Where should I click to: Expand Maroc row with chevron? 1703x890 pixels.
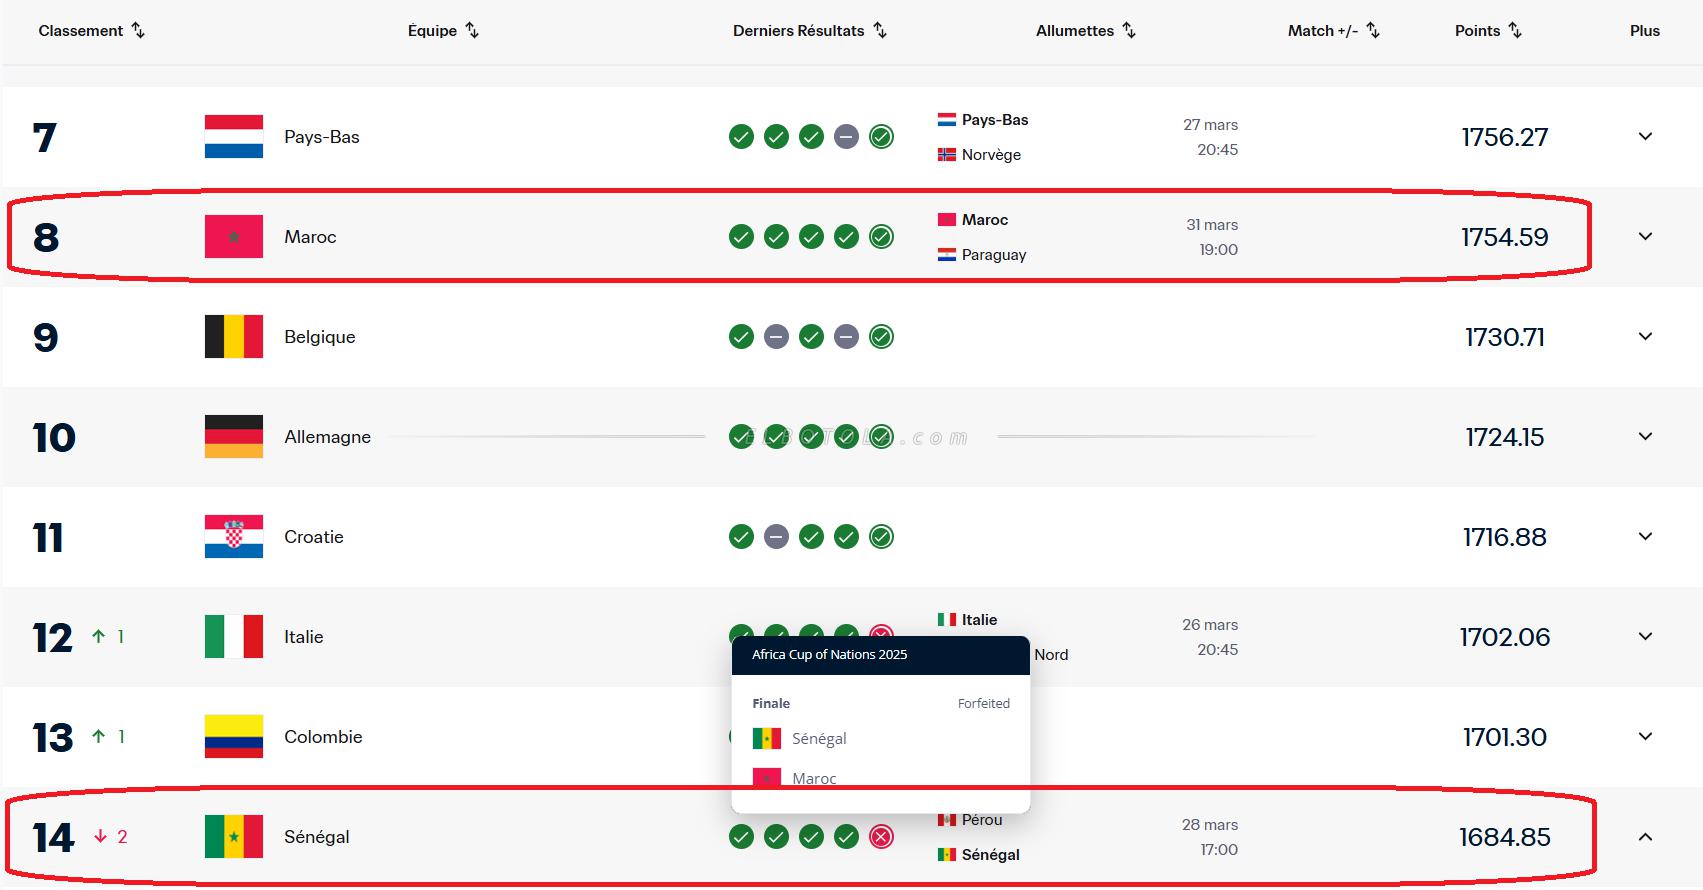(x=1645, y=237)
